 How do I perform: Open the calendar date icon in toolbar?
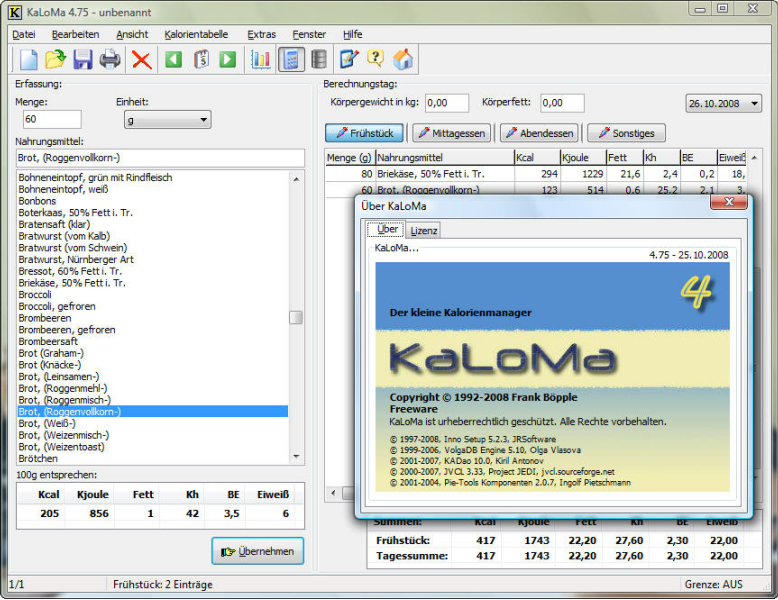[201, 60]
